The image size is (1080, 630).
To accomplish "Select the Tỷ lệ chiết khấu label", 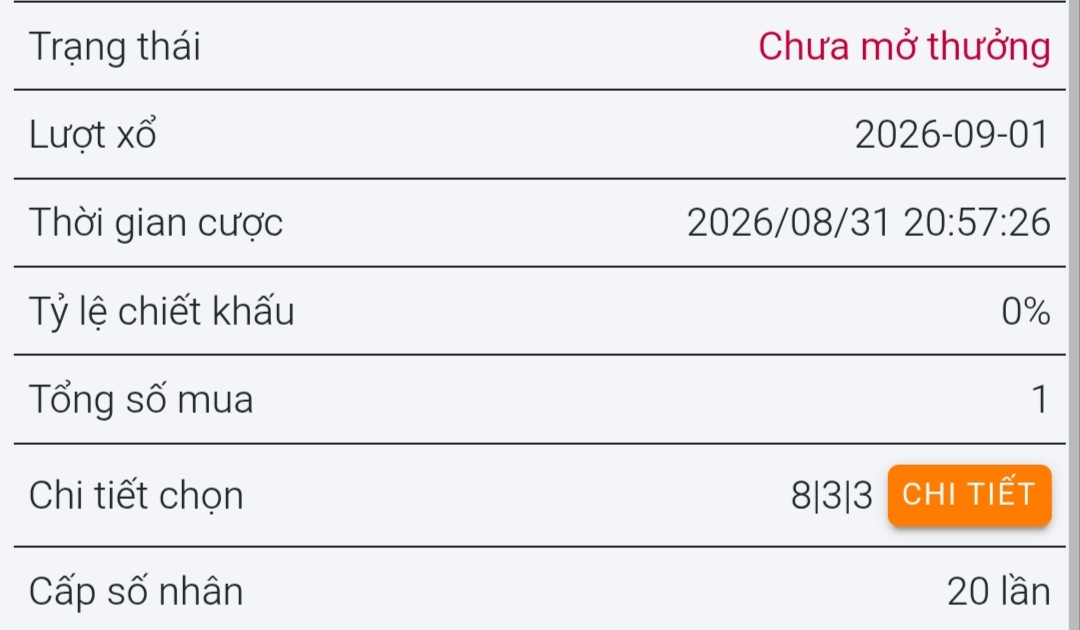I will (x=162, y=311).
